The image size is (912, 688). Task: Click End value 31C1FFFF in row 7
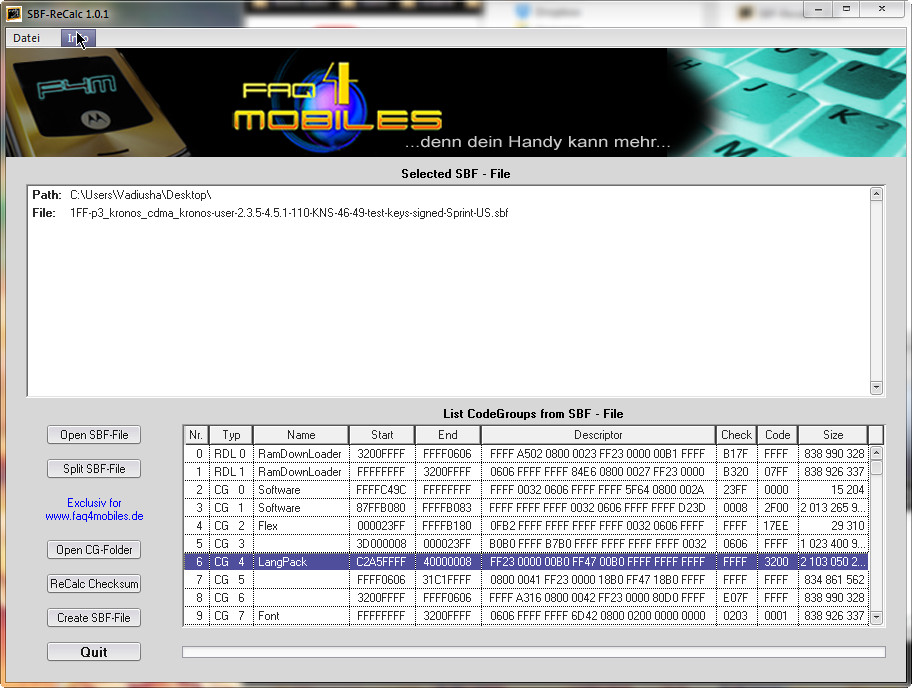(447, 580)
